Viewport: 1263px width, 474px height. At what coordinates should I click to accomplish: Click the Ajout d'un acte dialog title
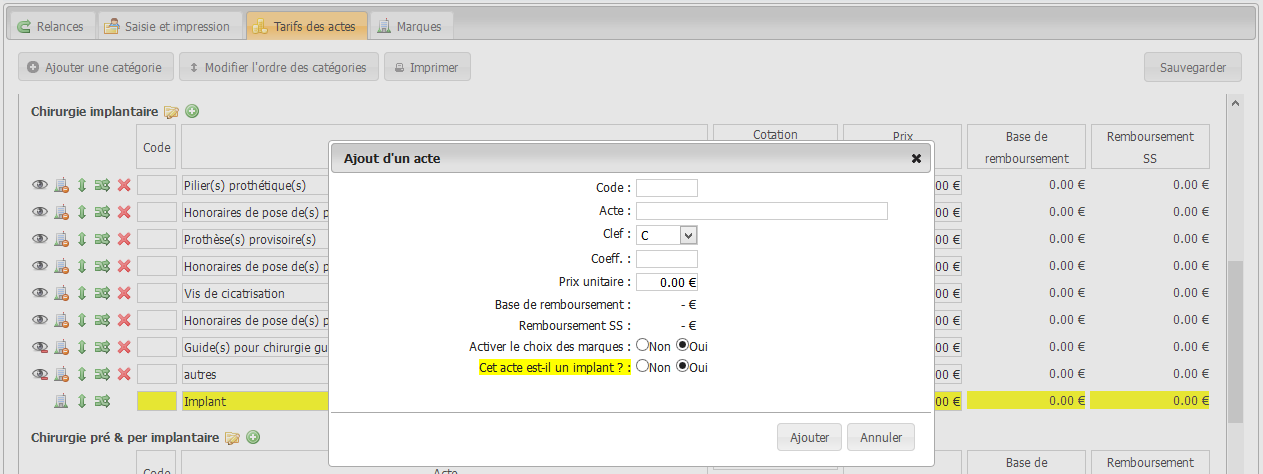tap(392, 158)
